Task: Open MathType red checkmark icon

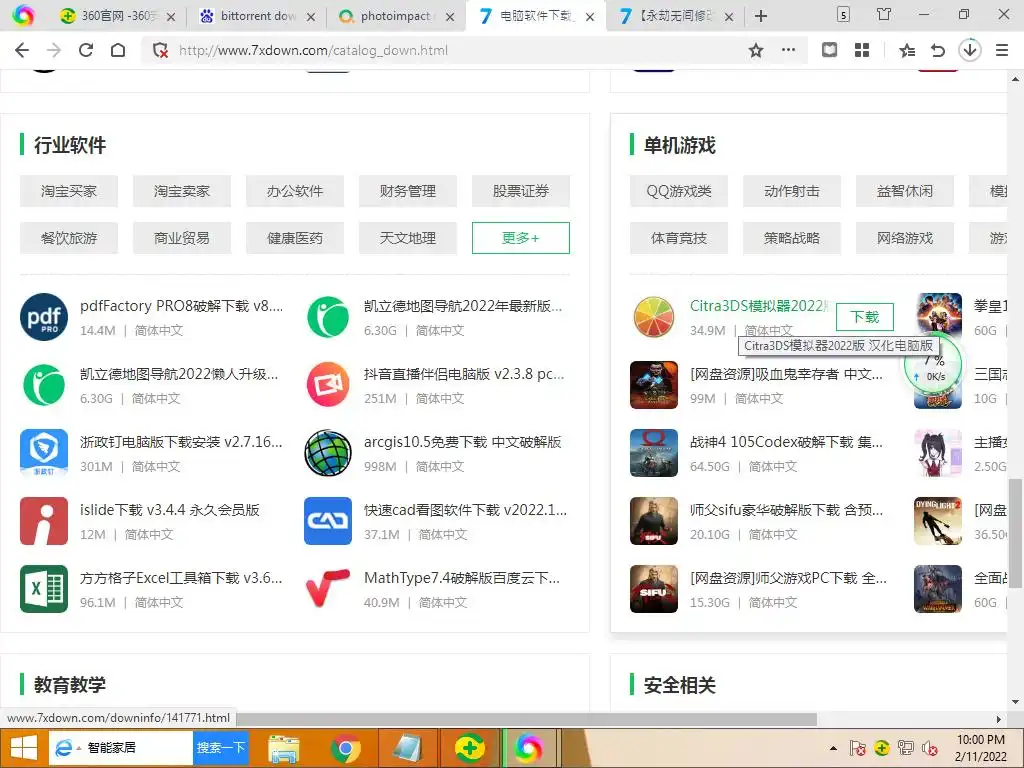Action: click(x=328, y=588)
